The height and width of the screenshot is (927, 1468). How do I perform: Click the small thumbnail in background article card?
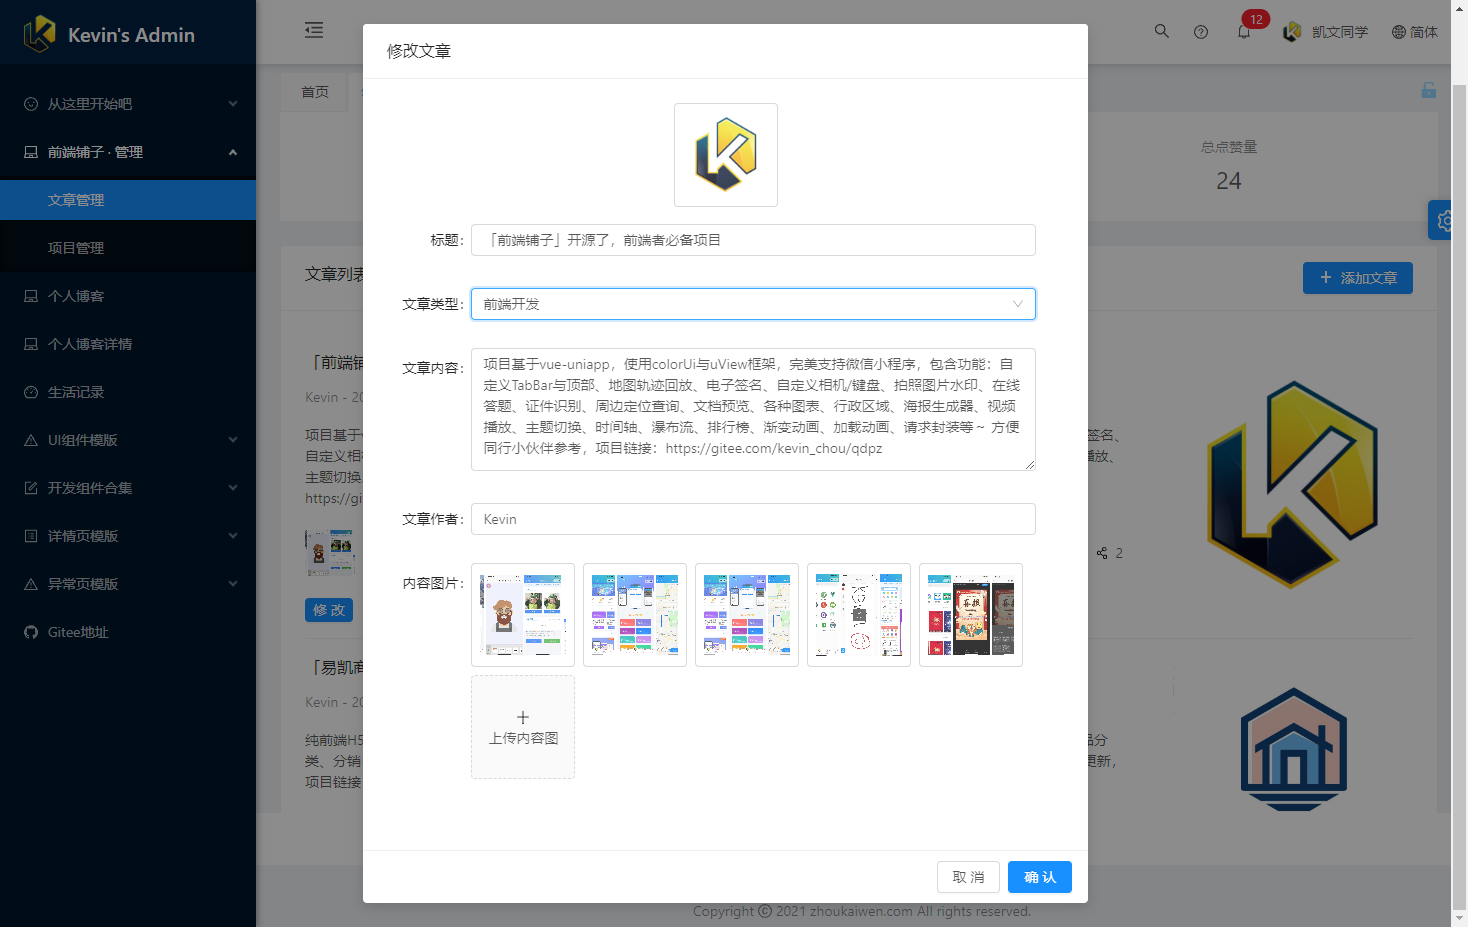pyautogui.click(x=330, y=552)
